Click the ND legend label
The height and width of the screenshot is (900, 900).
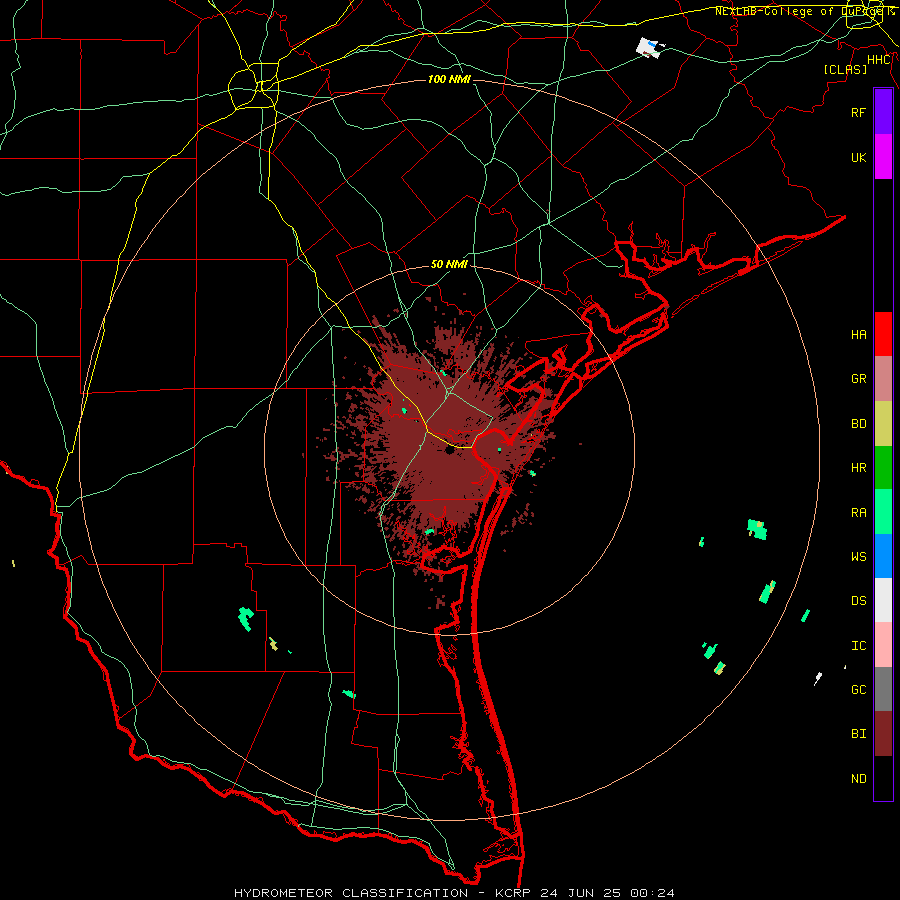pos(859,779)
